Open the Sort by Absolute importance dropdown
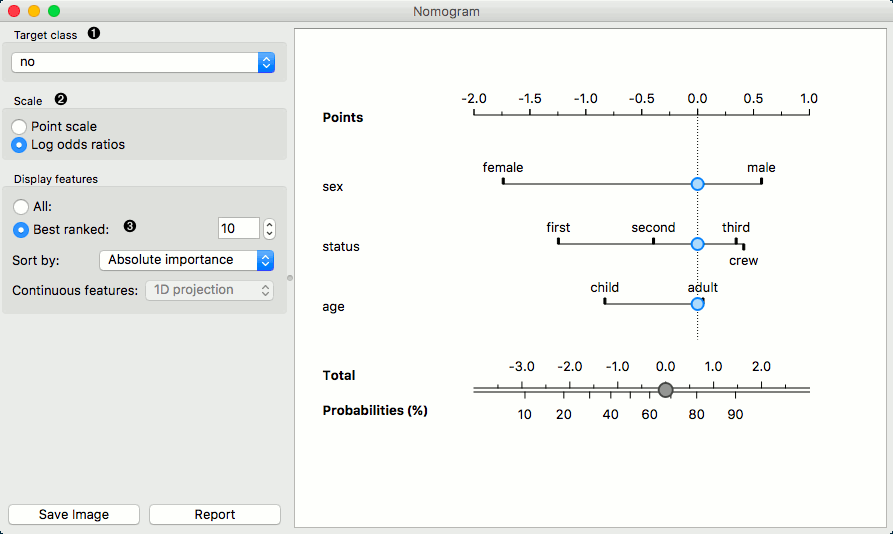The image size is (893, 534). pos(187,260)
